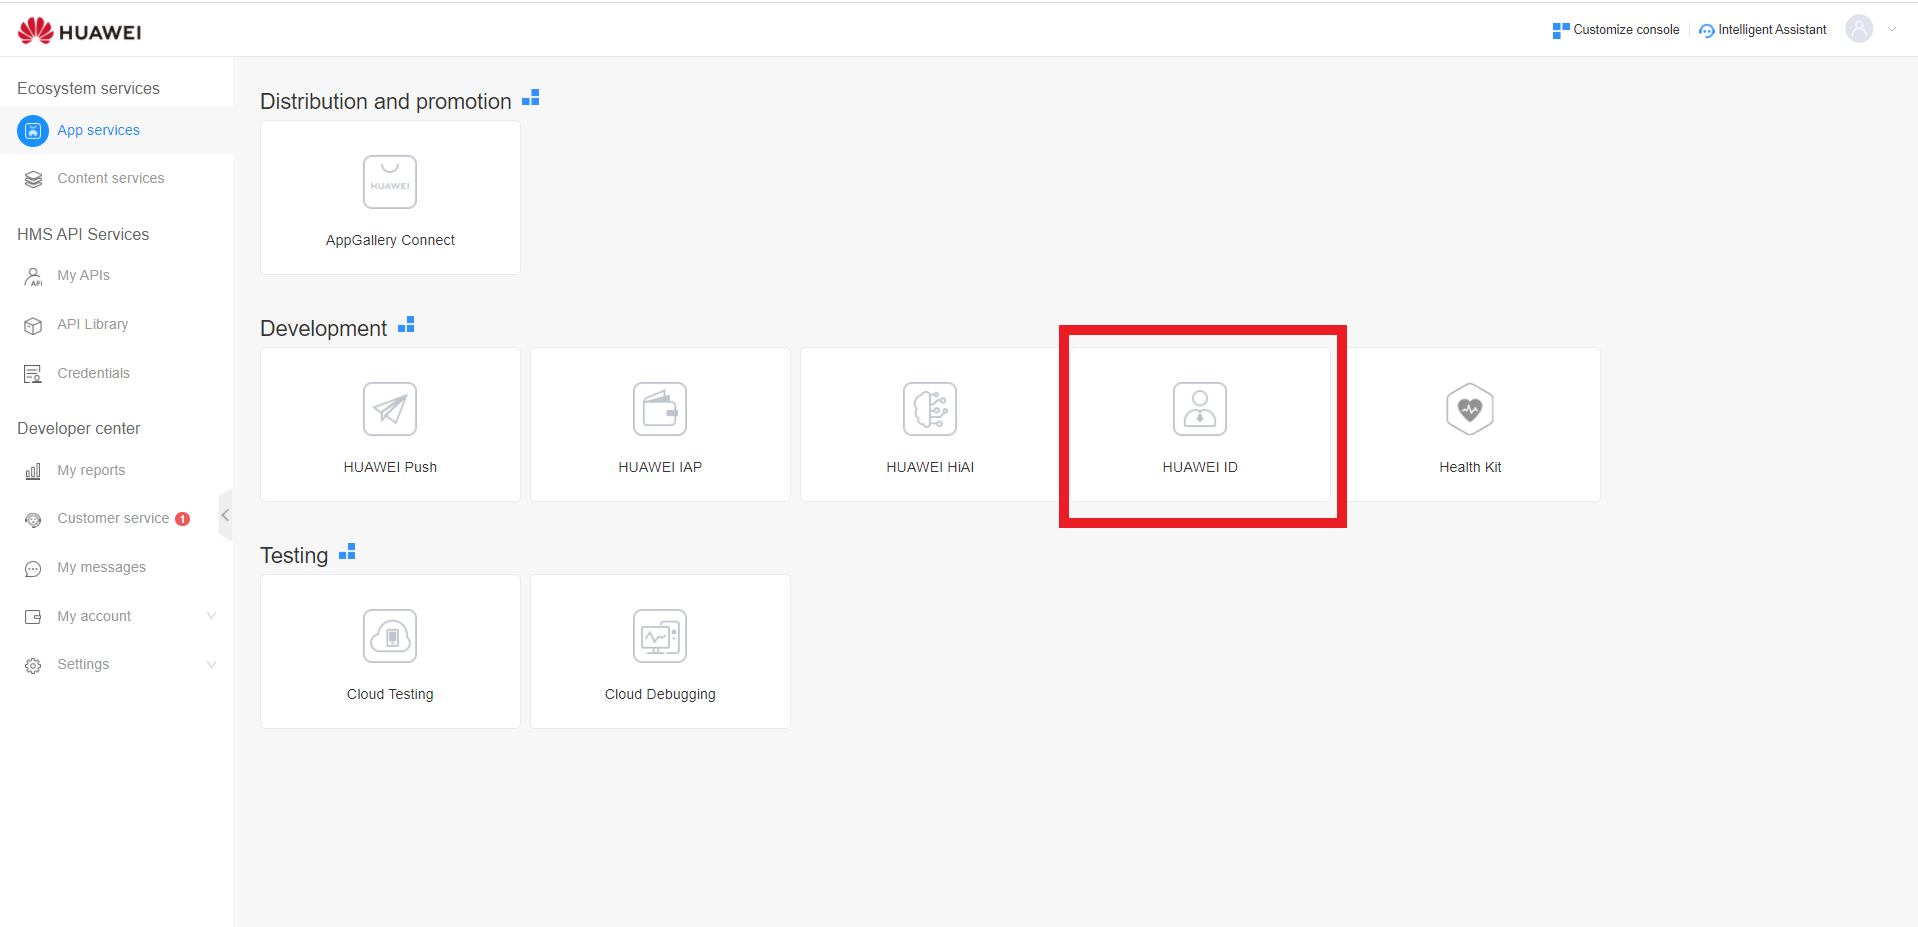Click the My messages chat bubble icon
1918x927 pixels.
pos(33,569)
